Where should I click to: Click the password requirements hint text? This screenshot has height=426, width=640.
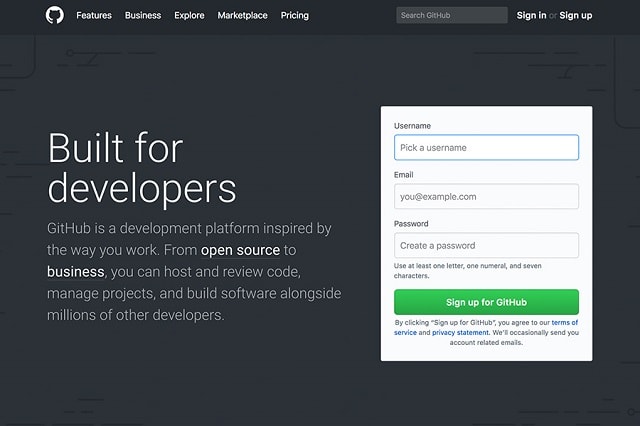[x=468, y=271]
